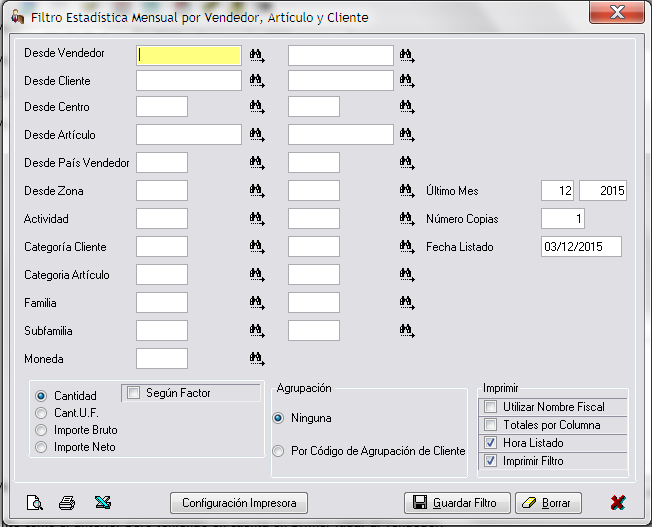652x527 pixels.
Task: Print the listing with printer icon
Action: (x=67, y=503)
